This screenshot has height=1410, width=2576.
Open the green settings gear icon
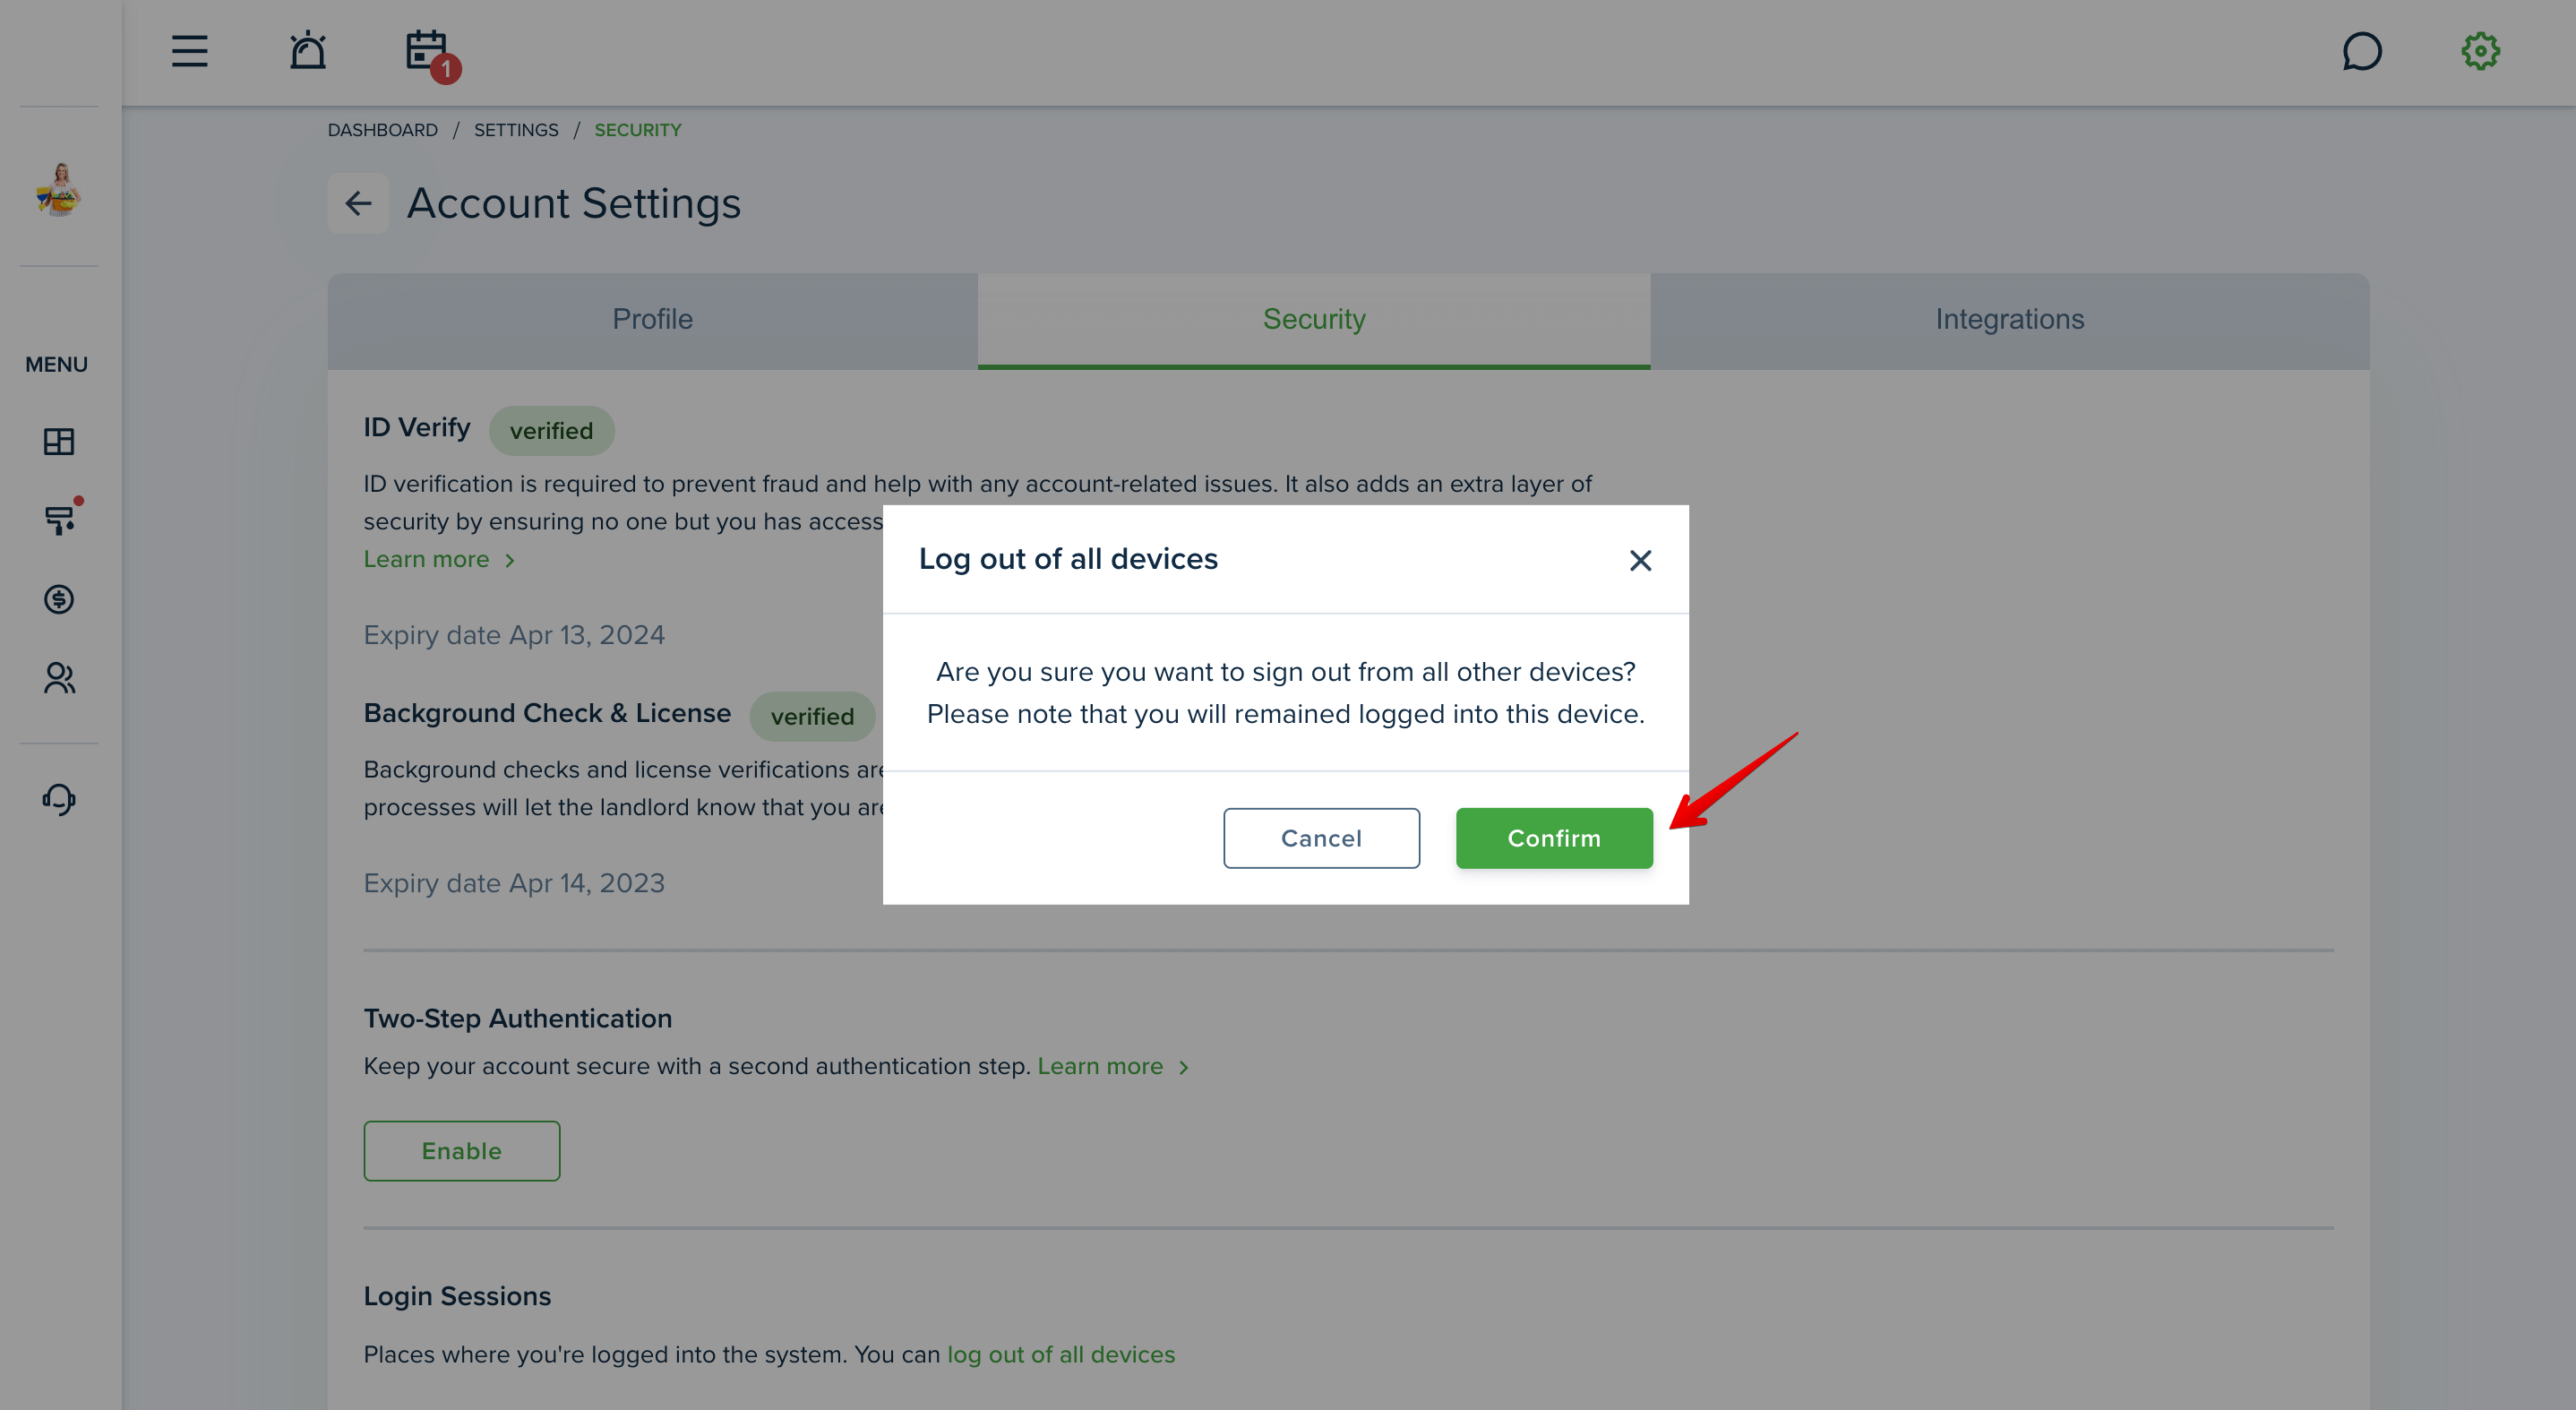[2480, 51]
